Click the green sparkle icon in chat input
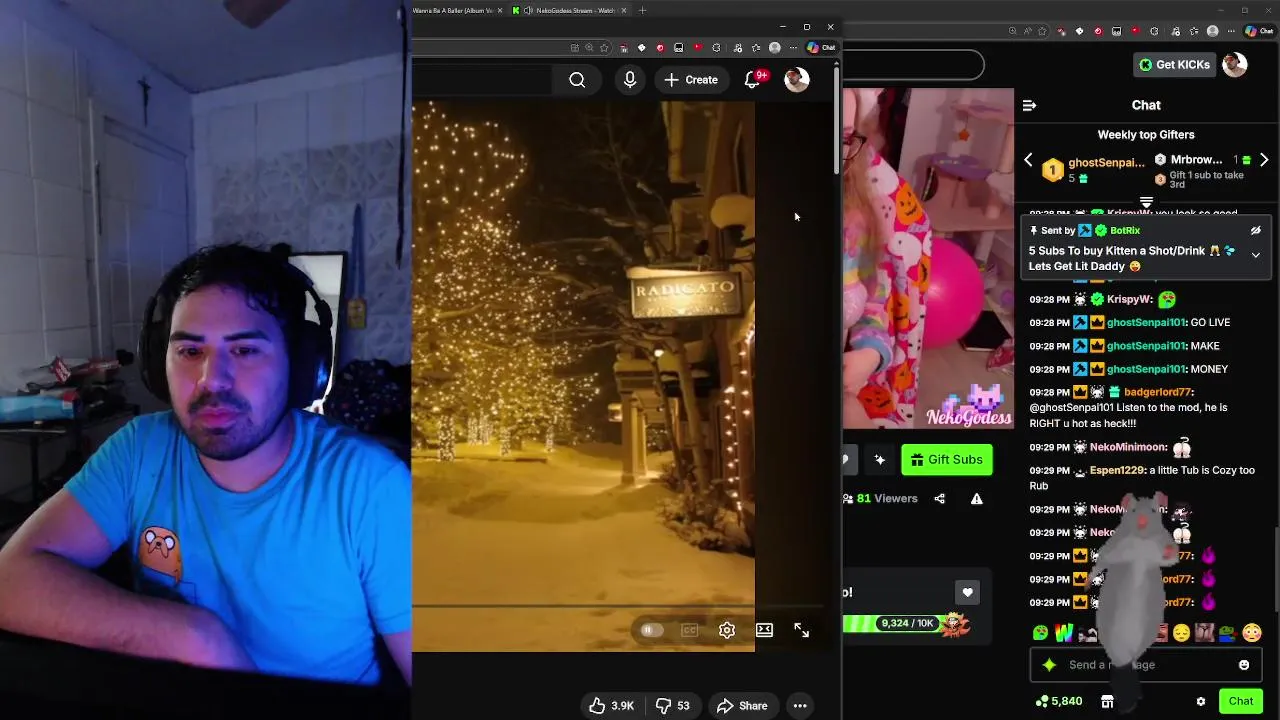Viewport: 1280px width, 720px height. 1049,664
